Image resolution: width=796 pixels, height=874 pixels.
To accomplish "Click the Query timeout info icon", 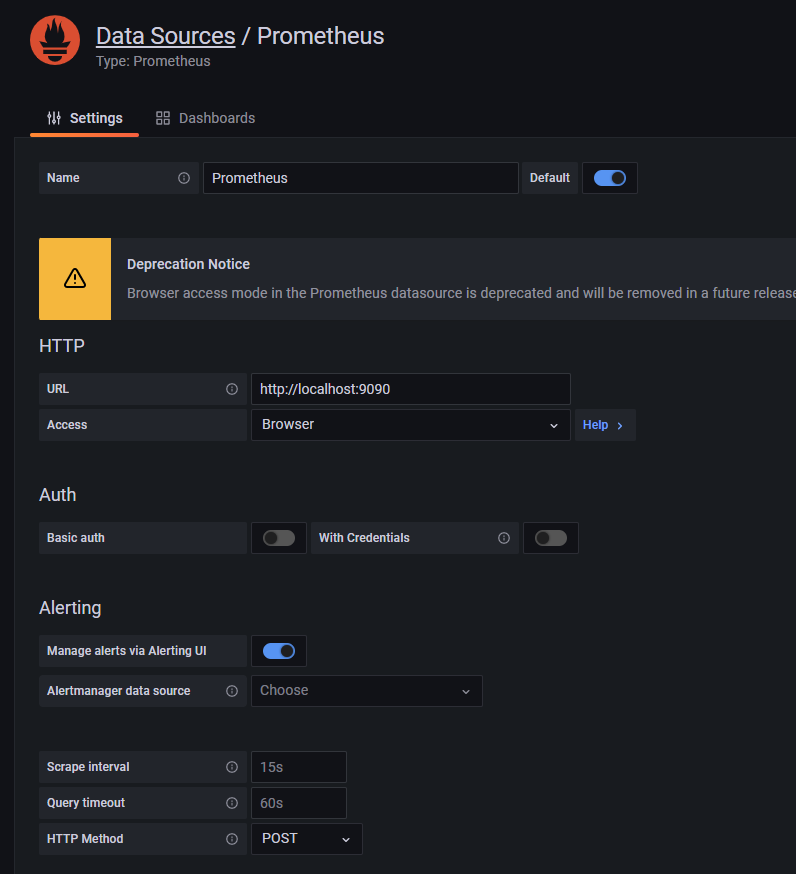I will click(x=232, y=803).
